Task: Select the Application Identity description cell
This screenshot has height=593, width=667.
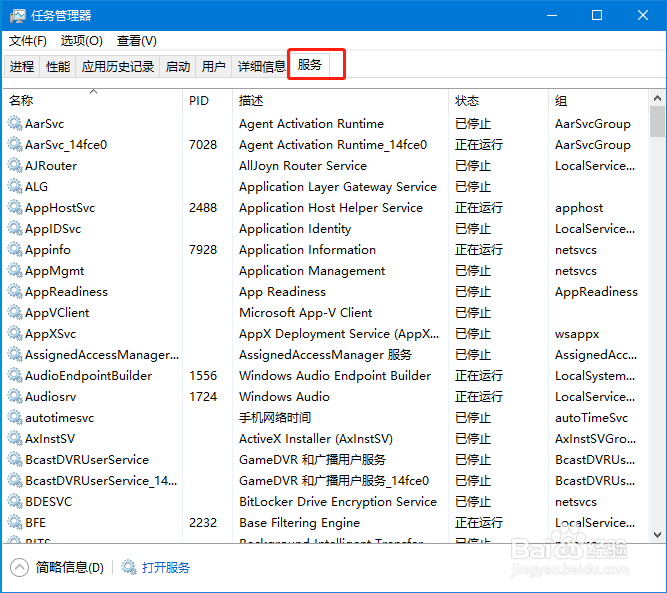Action: (x=295, y=229)
